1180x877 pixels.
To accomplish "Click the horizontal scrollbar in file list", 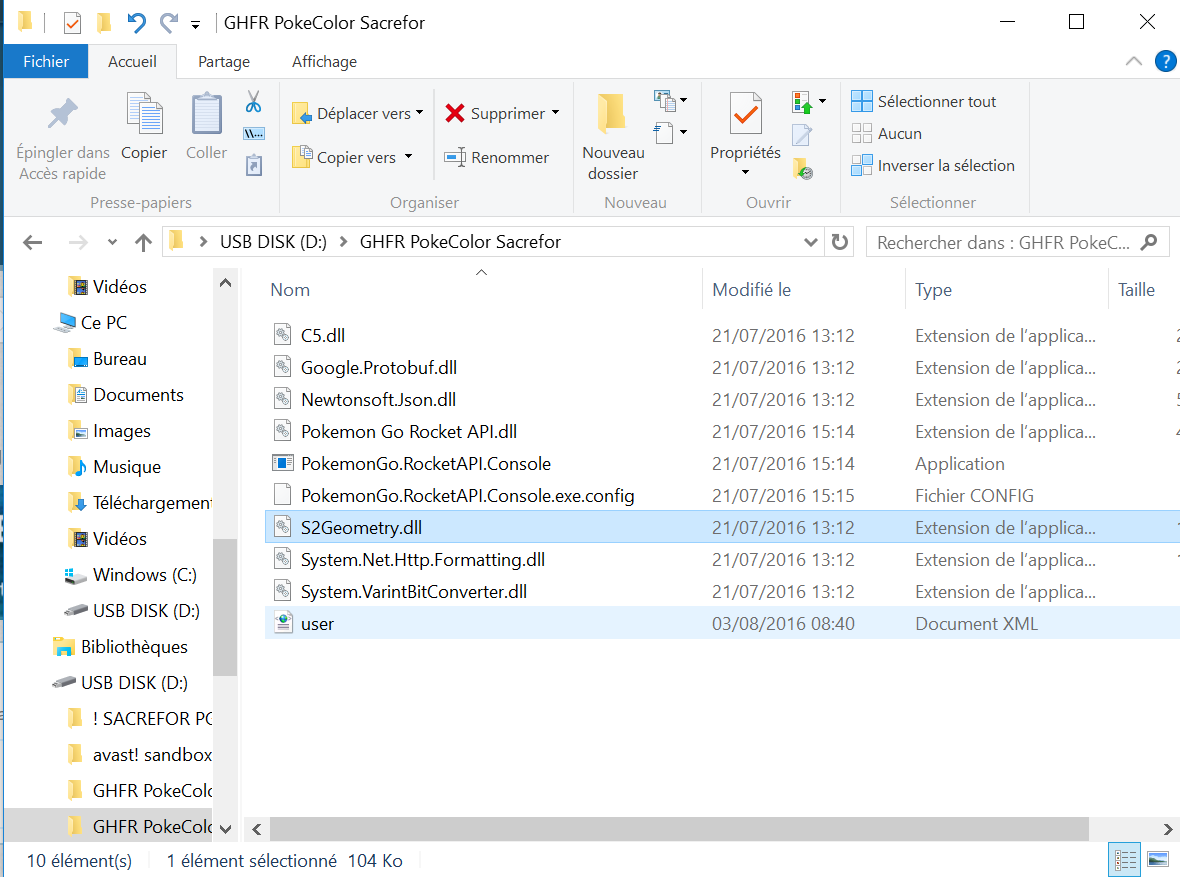I will pyautogui.click(x=679, y=829).
